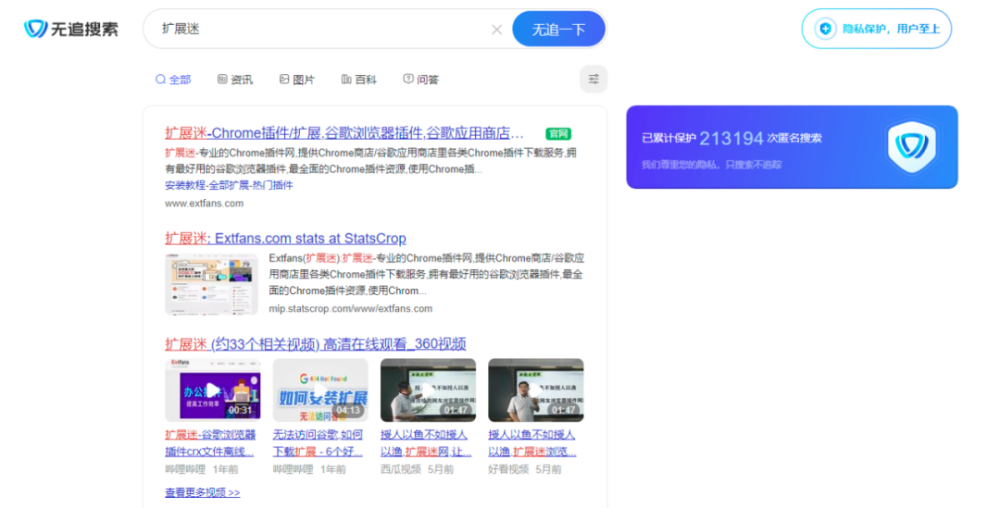Click the 西瓜视频 5月前 source label

[417, 470]
